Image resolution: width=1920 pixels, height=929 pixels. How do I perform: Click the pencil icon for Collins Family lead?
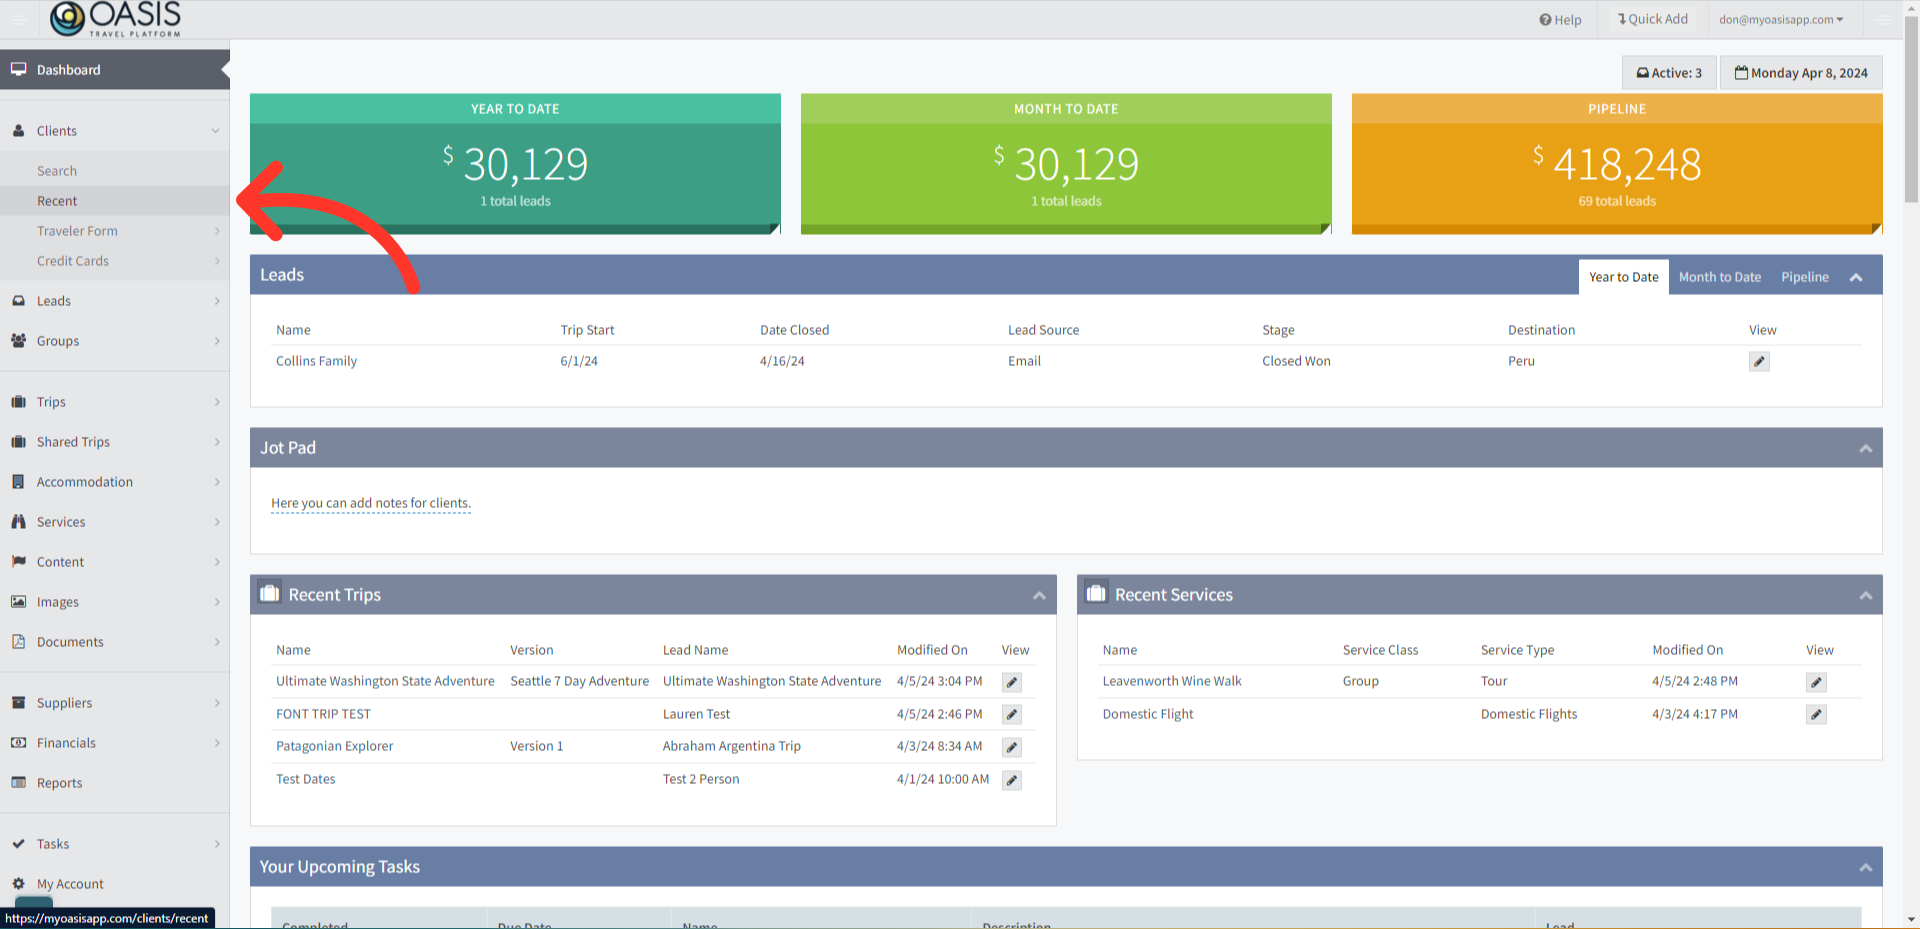coord(1759,362)
